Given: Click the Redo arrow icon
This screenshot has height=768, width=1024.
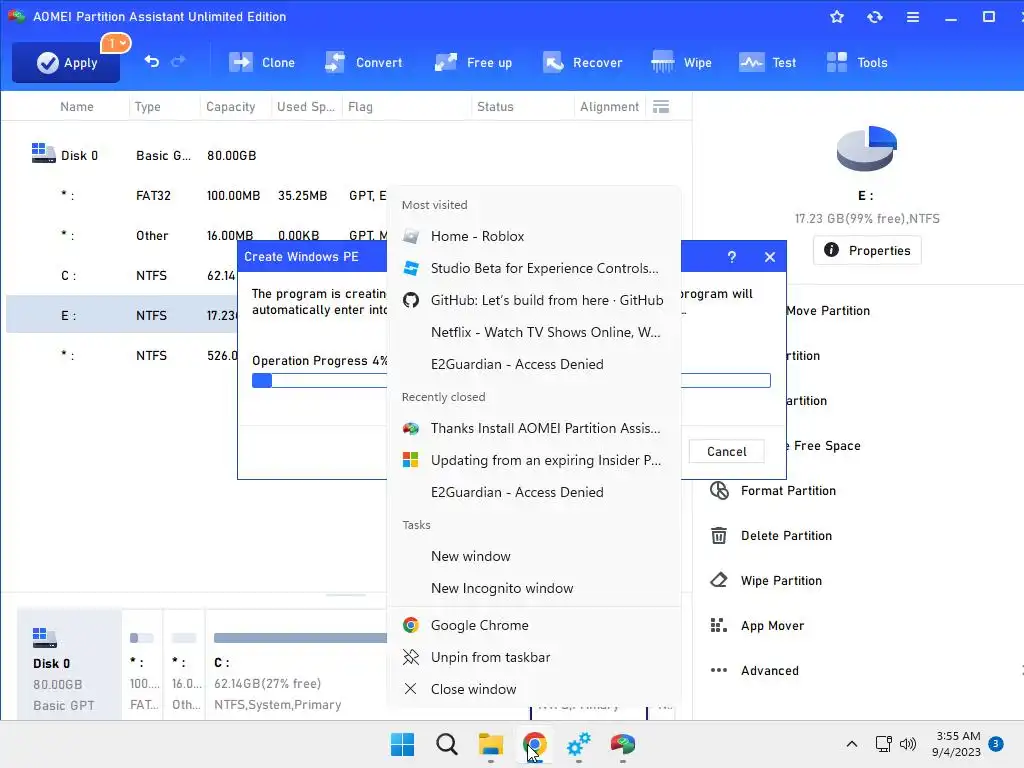Looking at the screenshot, I should [x=178, y=61].
